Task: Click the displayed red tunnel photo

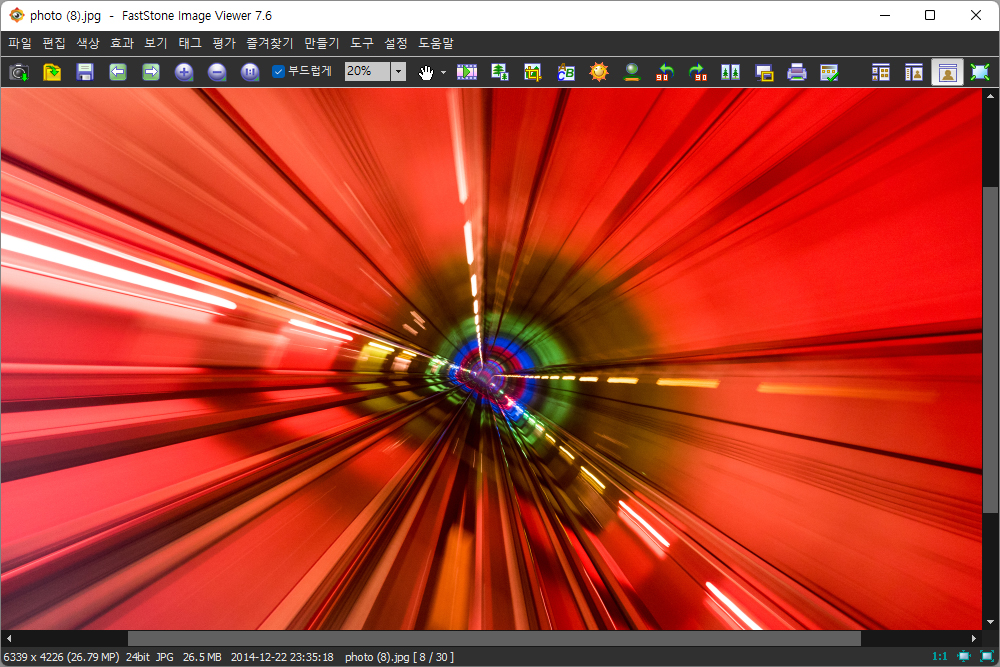Action: pos(491,359)
